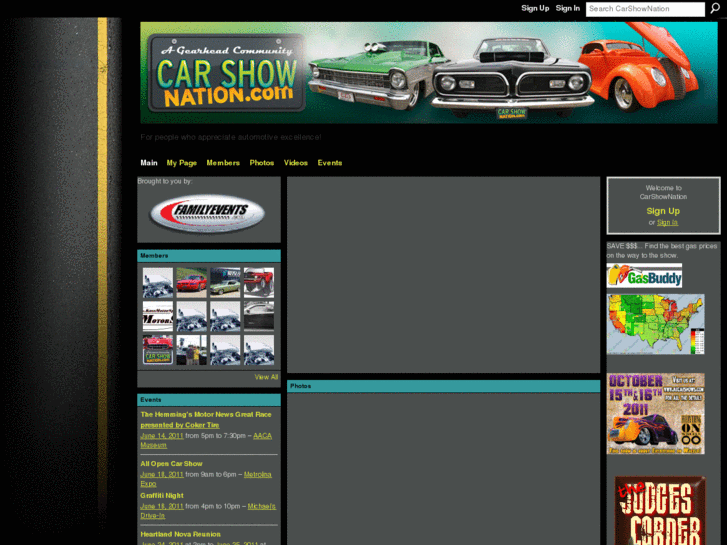Open Hemming's Motor News Great Race event
The width and height of the screenshot is (727, 545).
pyautogui.click(x=206, y=419)
